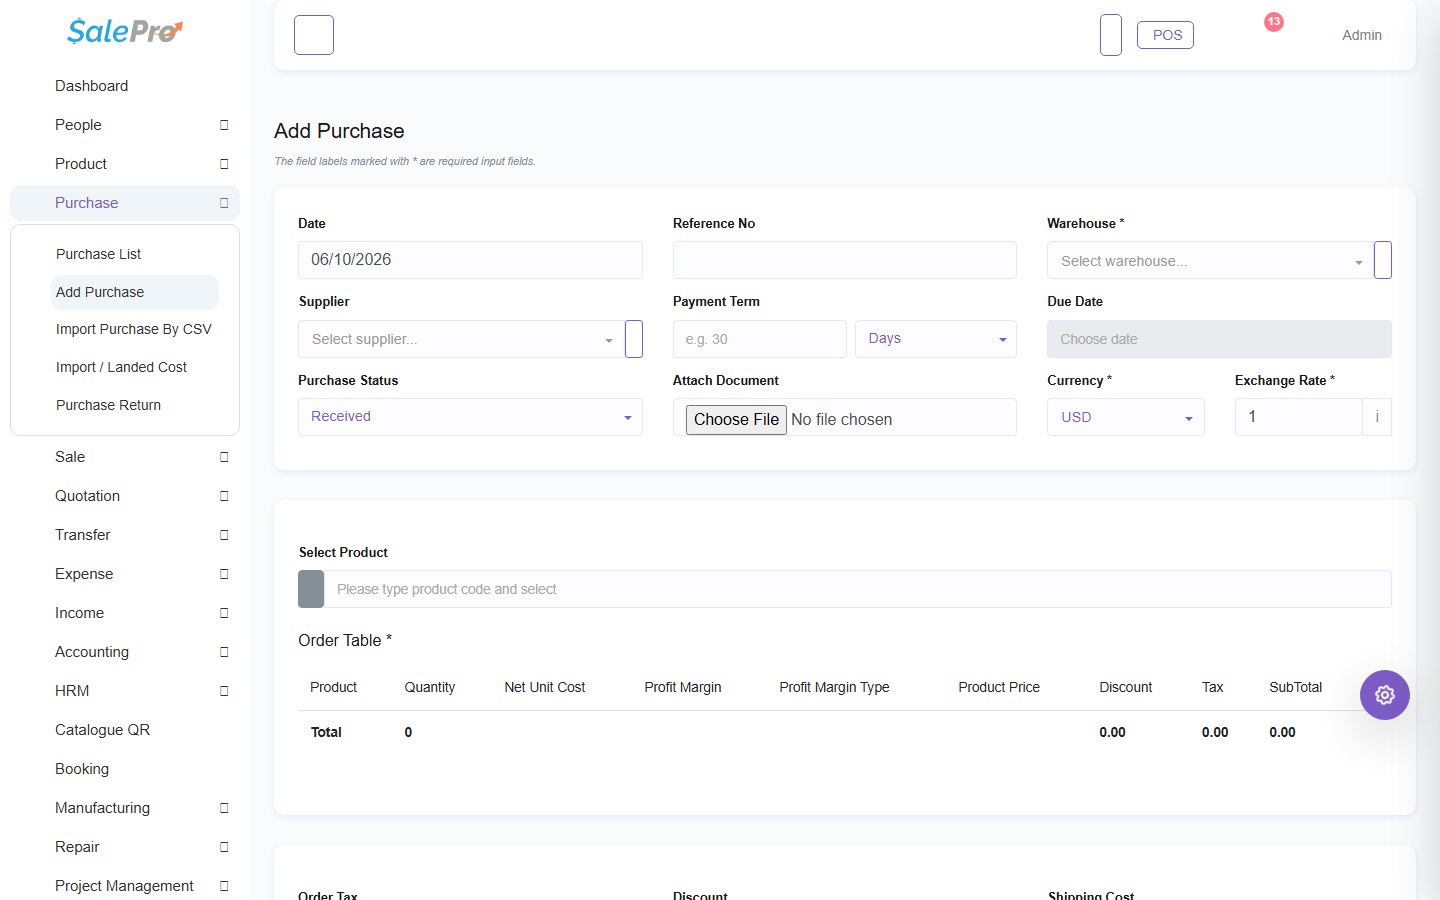Screen dimensions: 1440x900
Task: Open the Purchase Status Received dropdown
Action: [470, 417]
